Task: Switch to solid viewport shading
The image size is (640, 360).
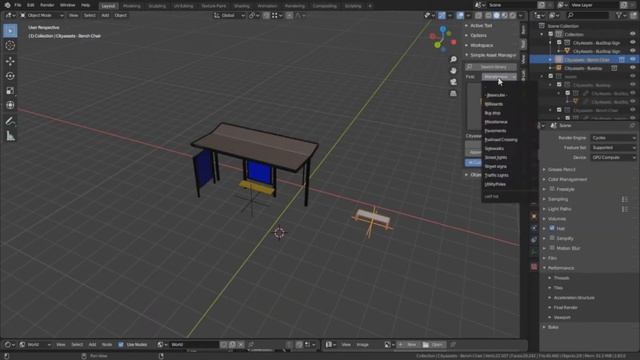Action: [496, 16]
